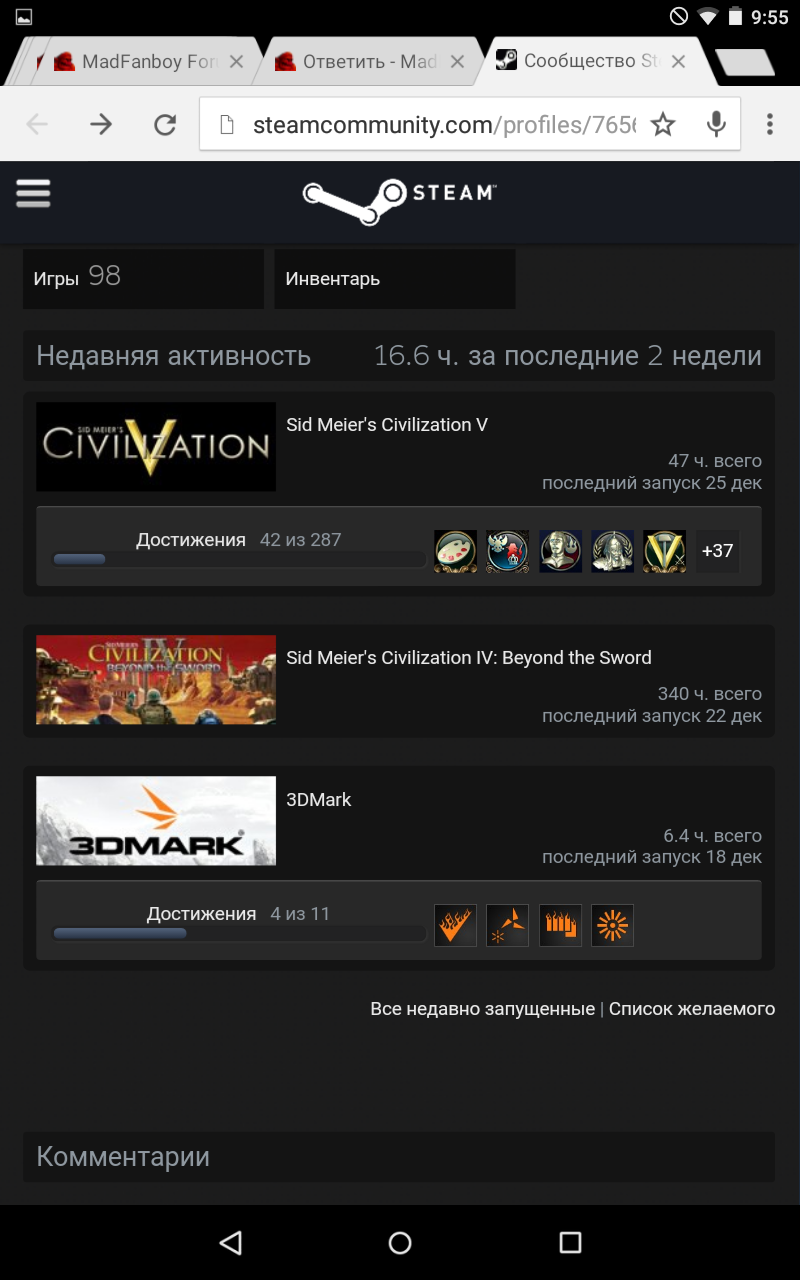Open the Steam hamburger menu
The width and height of the screenshot is (800, 1280).
click(33, 192)
